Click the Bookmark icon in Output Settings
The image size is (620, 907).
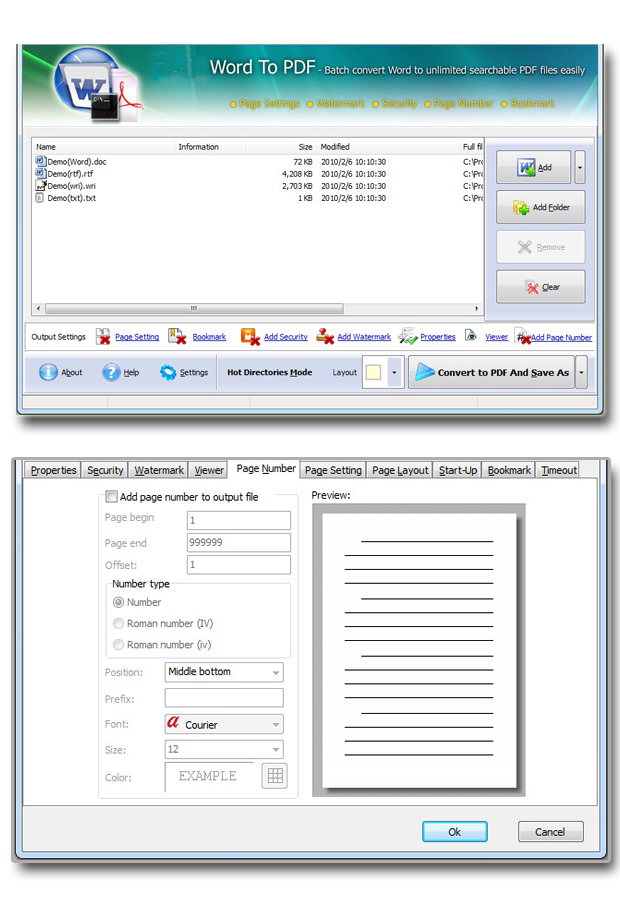click(177, 336)
